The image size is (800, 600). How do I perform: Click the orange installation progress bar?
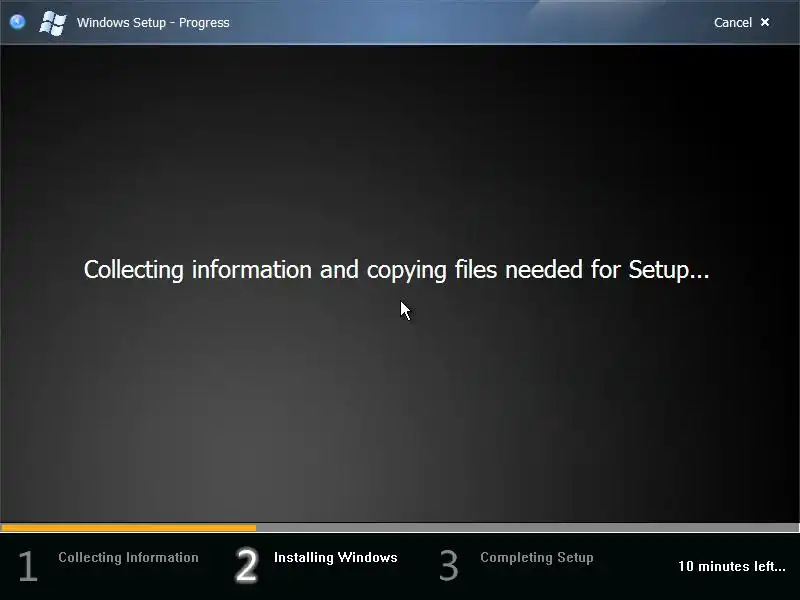129,528
